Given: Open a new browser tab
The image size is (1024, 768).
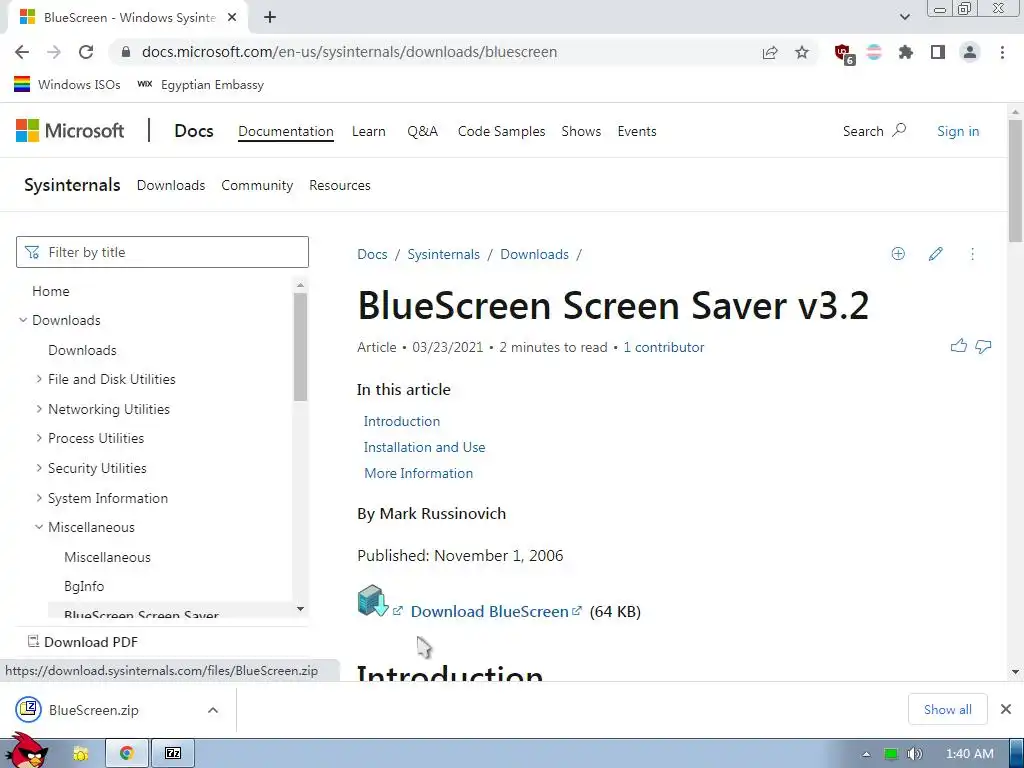Looking at the screenshot, I should [270, 18].
